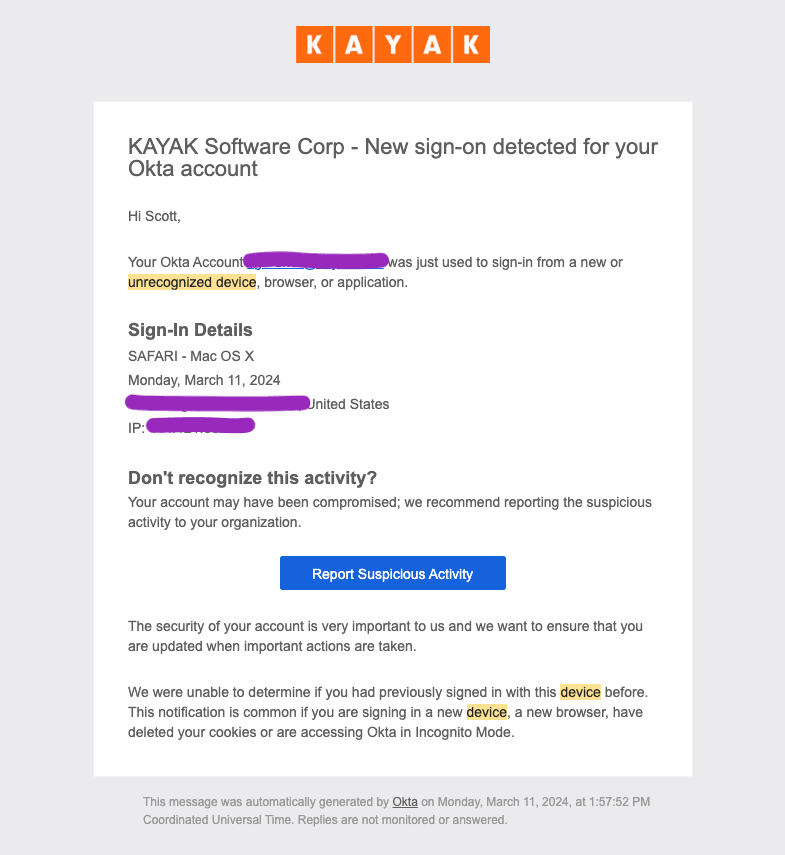The width and height of the screenshot is (785, 855).
Task: Open the Okta link in the footer
Action: tap(405, 801)
